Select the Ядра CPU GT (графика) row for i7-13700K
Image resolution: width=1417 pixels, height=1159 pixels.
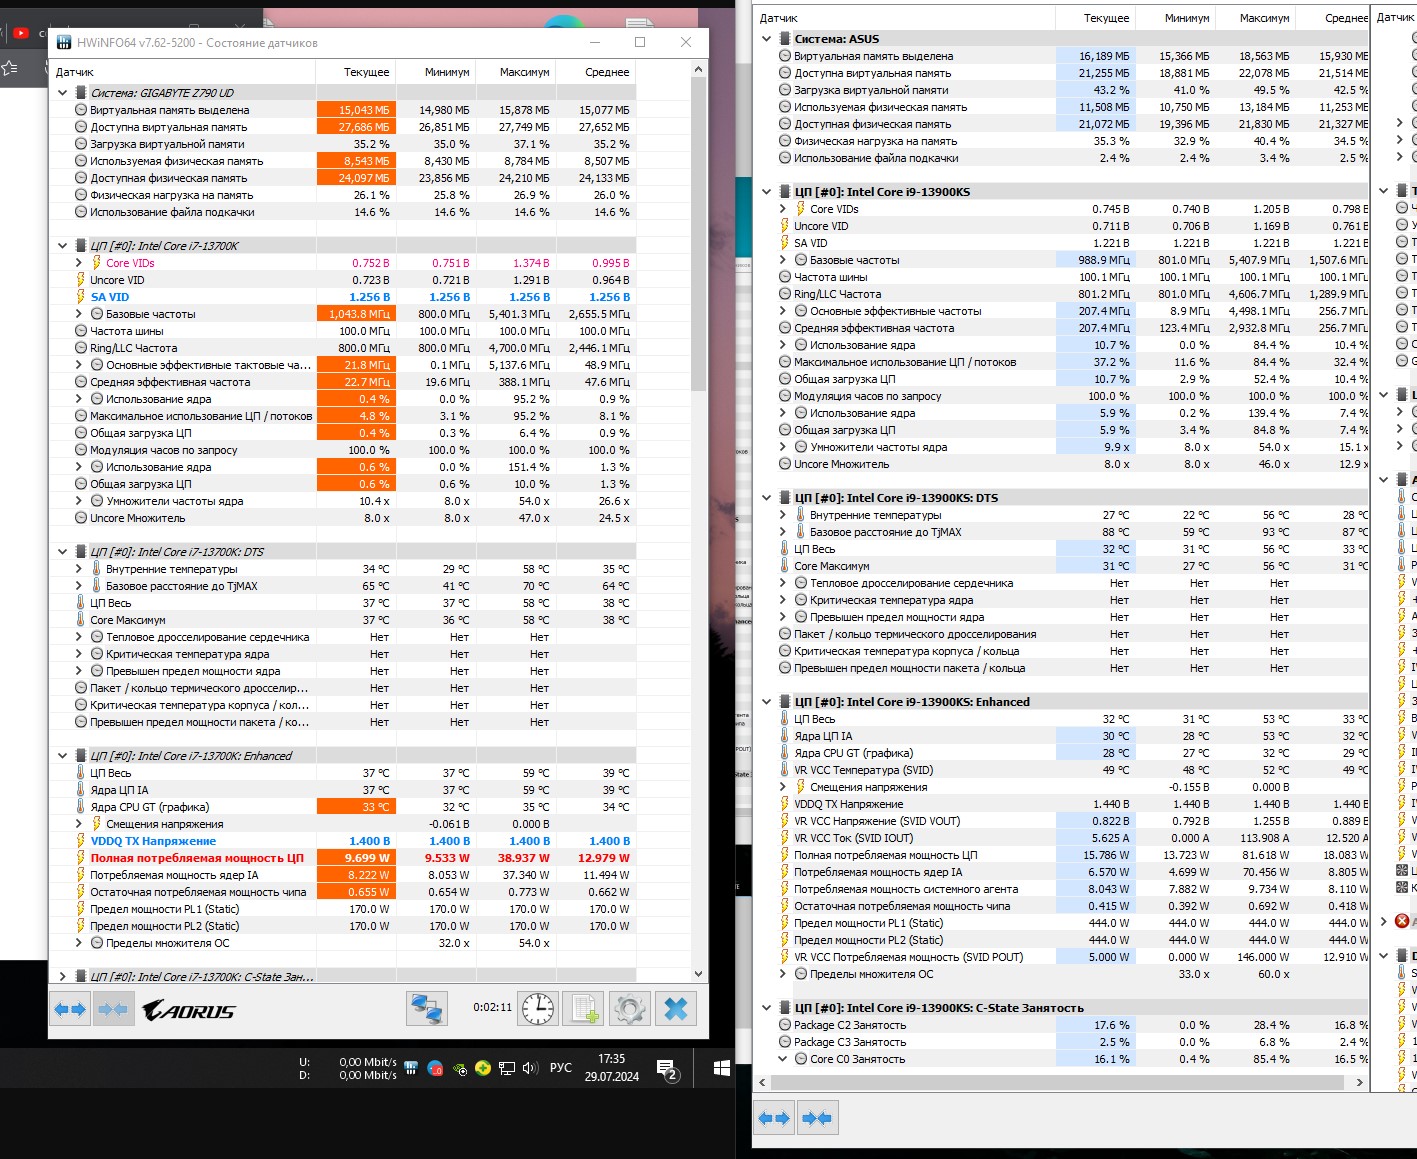coord(341,807)
